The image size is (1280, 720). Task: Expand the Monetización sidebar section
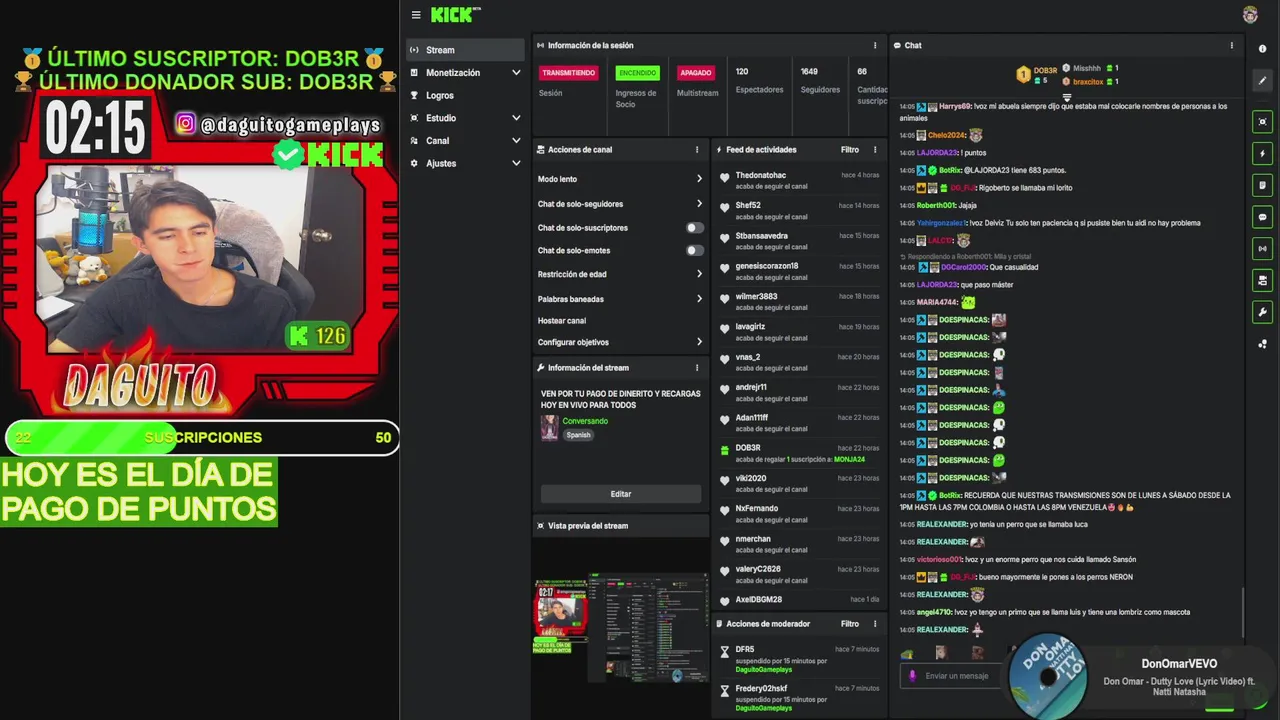pos(516,73)
